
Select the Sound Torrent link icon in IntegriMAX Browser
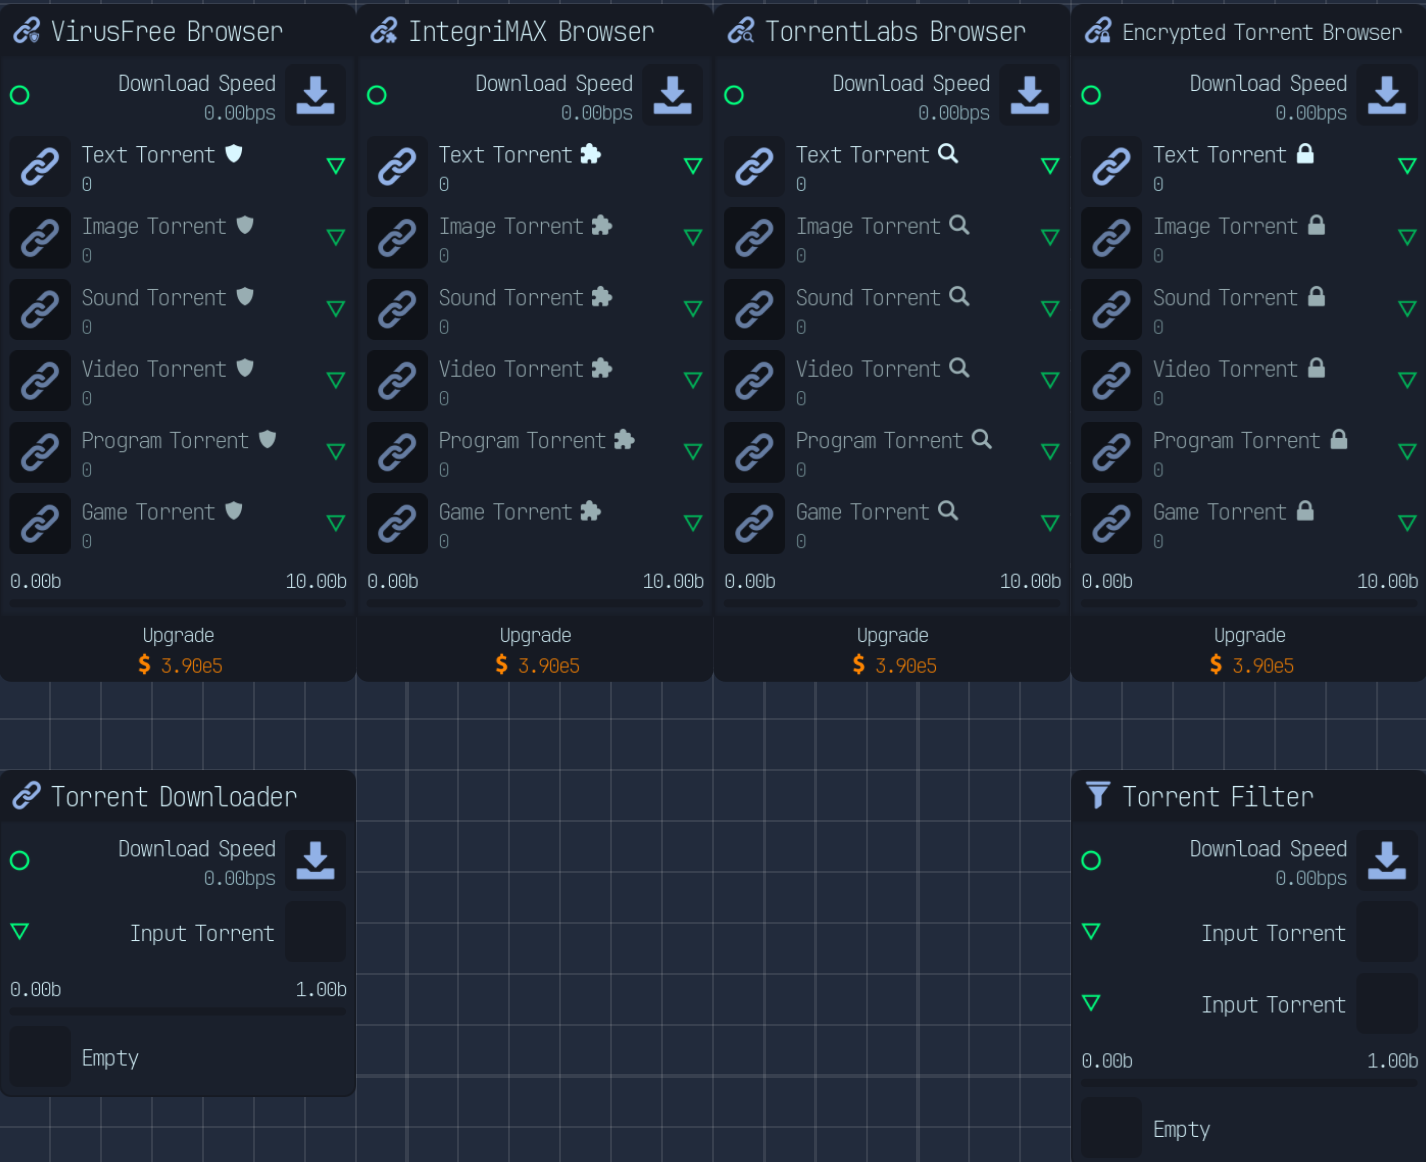click(x=397, y=310)
